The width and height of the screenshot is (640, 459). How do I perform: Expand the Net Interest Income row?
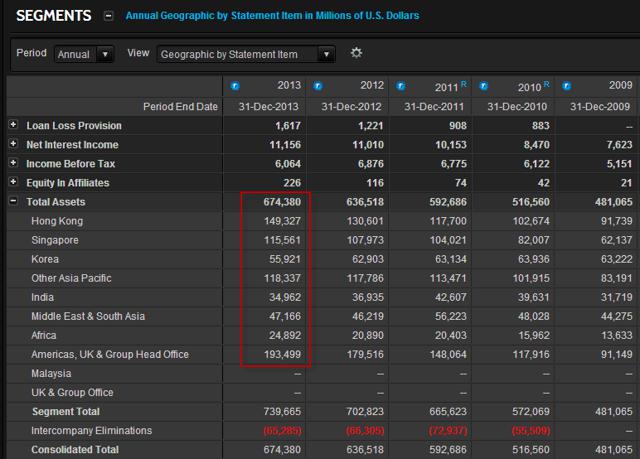[x=13, y=144]
